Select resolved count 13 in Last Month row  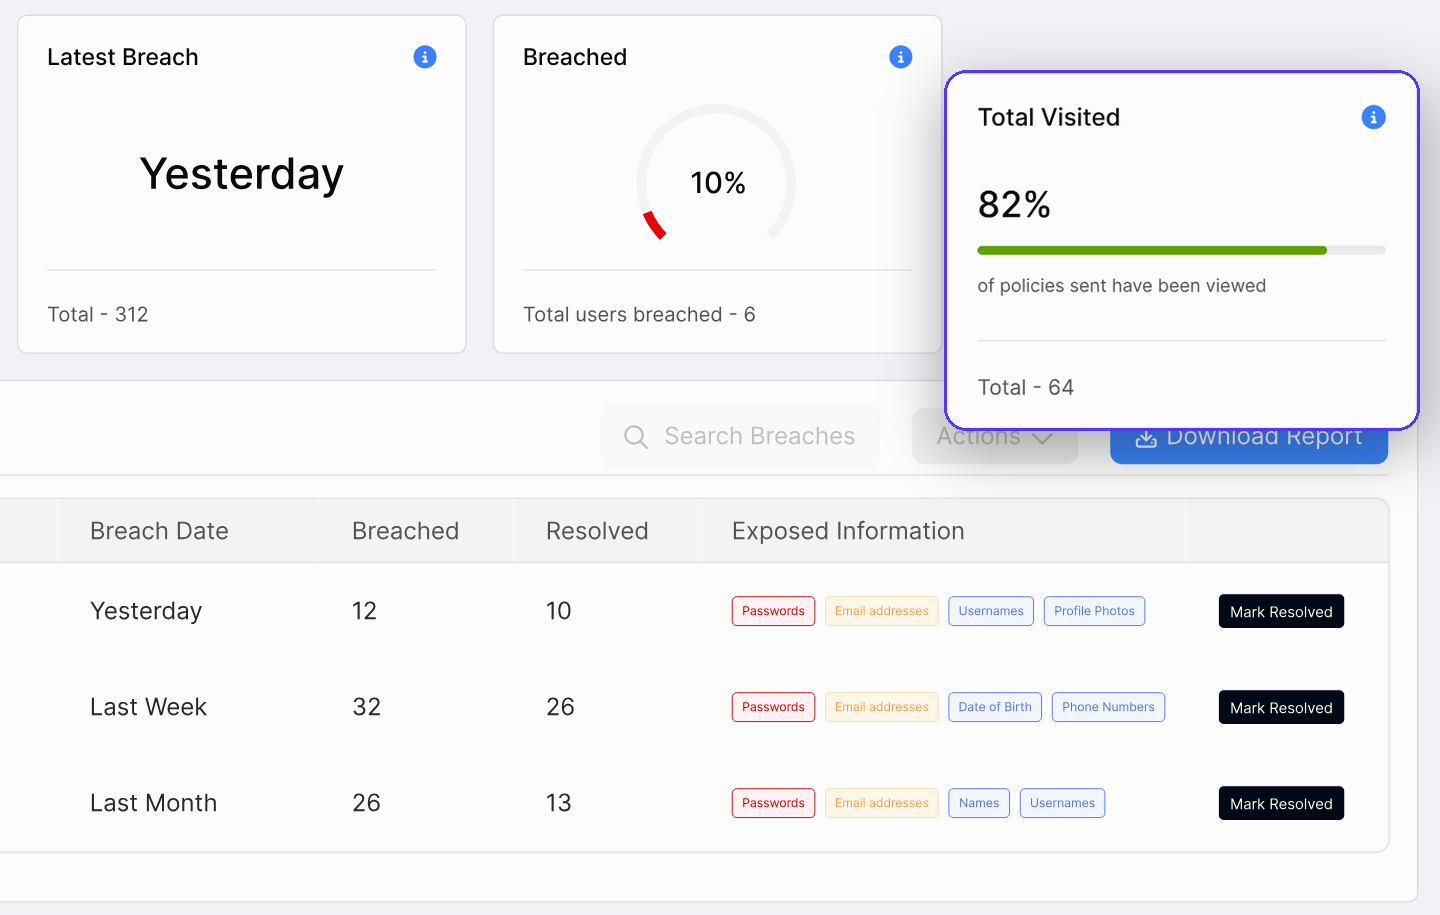(x=559, y=803)
